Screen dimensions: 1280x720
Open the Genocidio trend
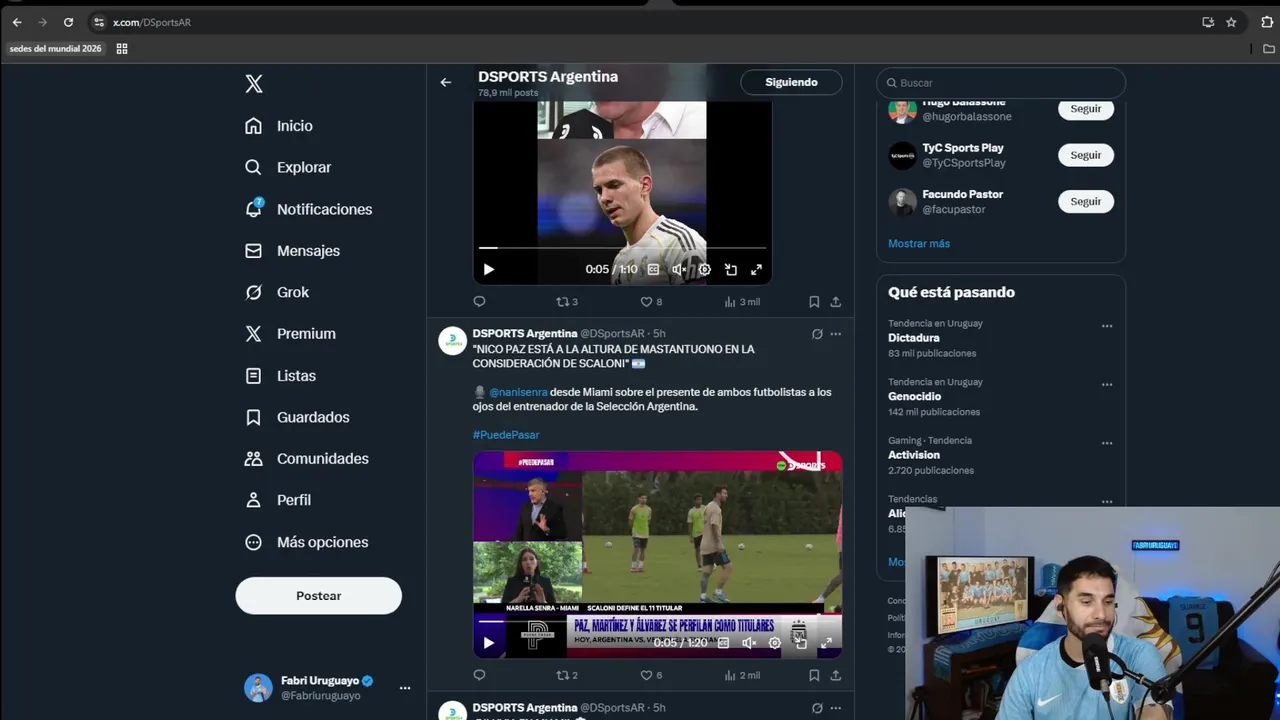[x=914, y=396]
